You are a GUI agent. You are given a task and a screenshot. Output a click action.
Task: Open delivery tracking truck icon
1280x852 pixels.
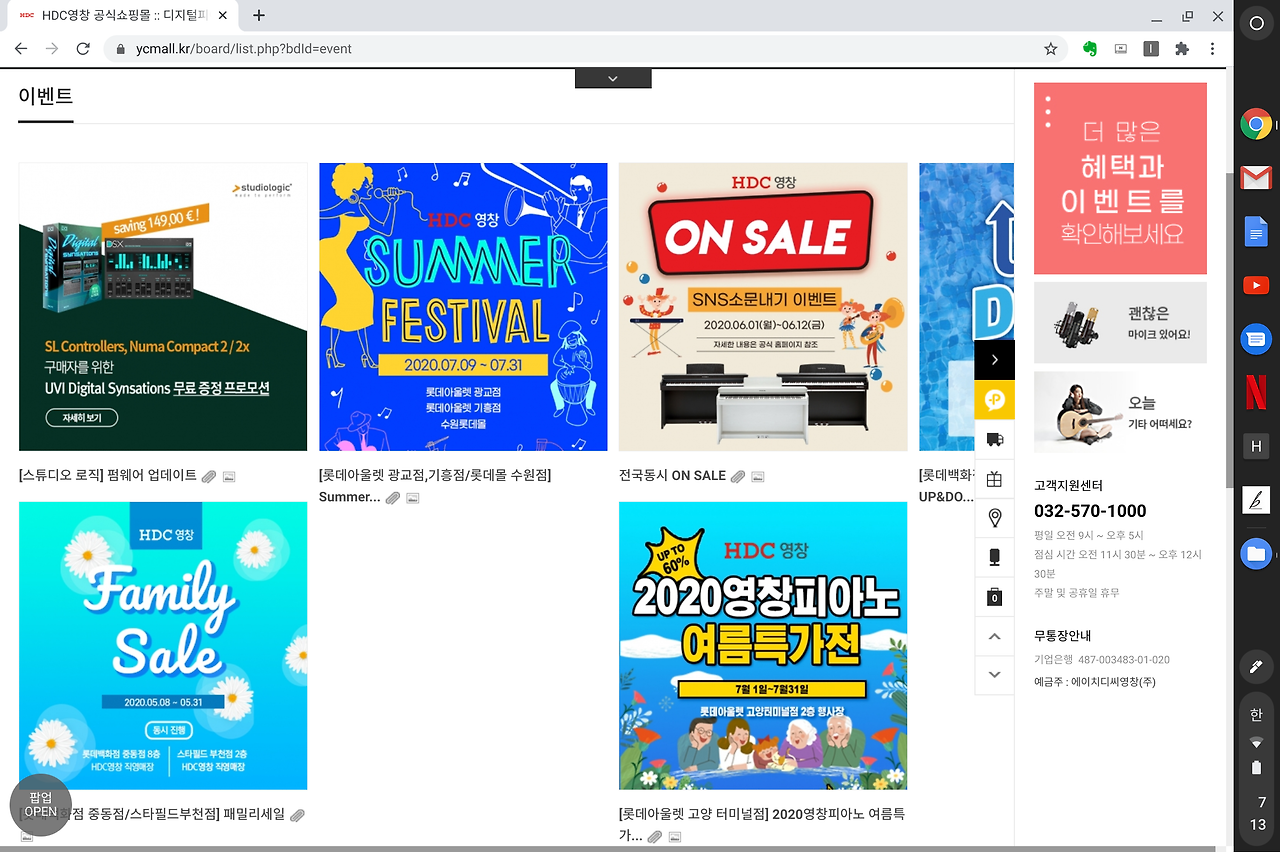click(994, 439)
